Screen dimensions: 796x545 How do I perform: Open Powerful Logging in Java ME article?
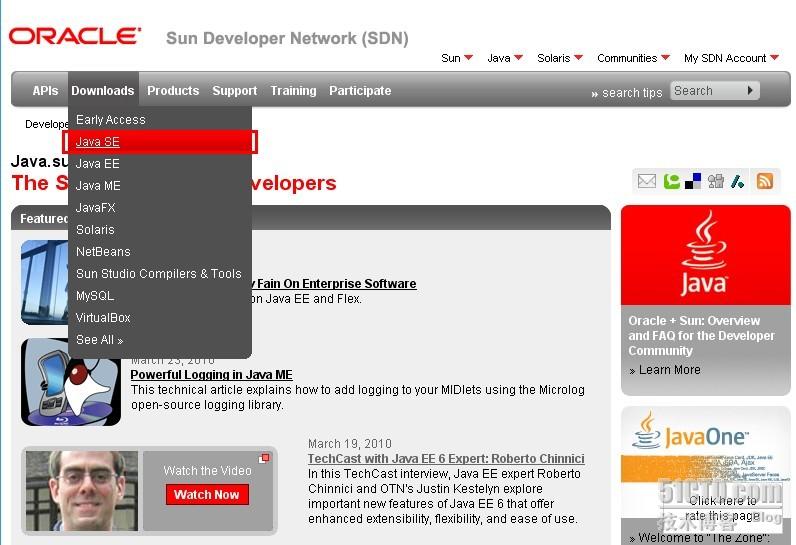click(211, 374)
